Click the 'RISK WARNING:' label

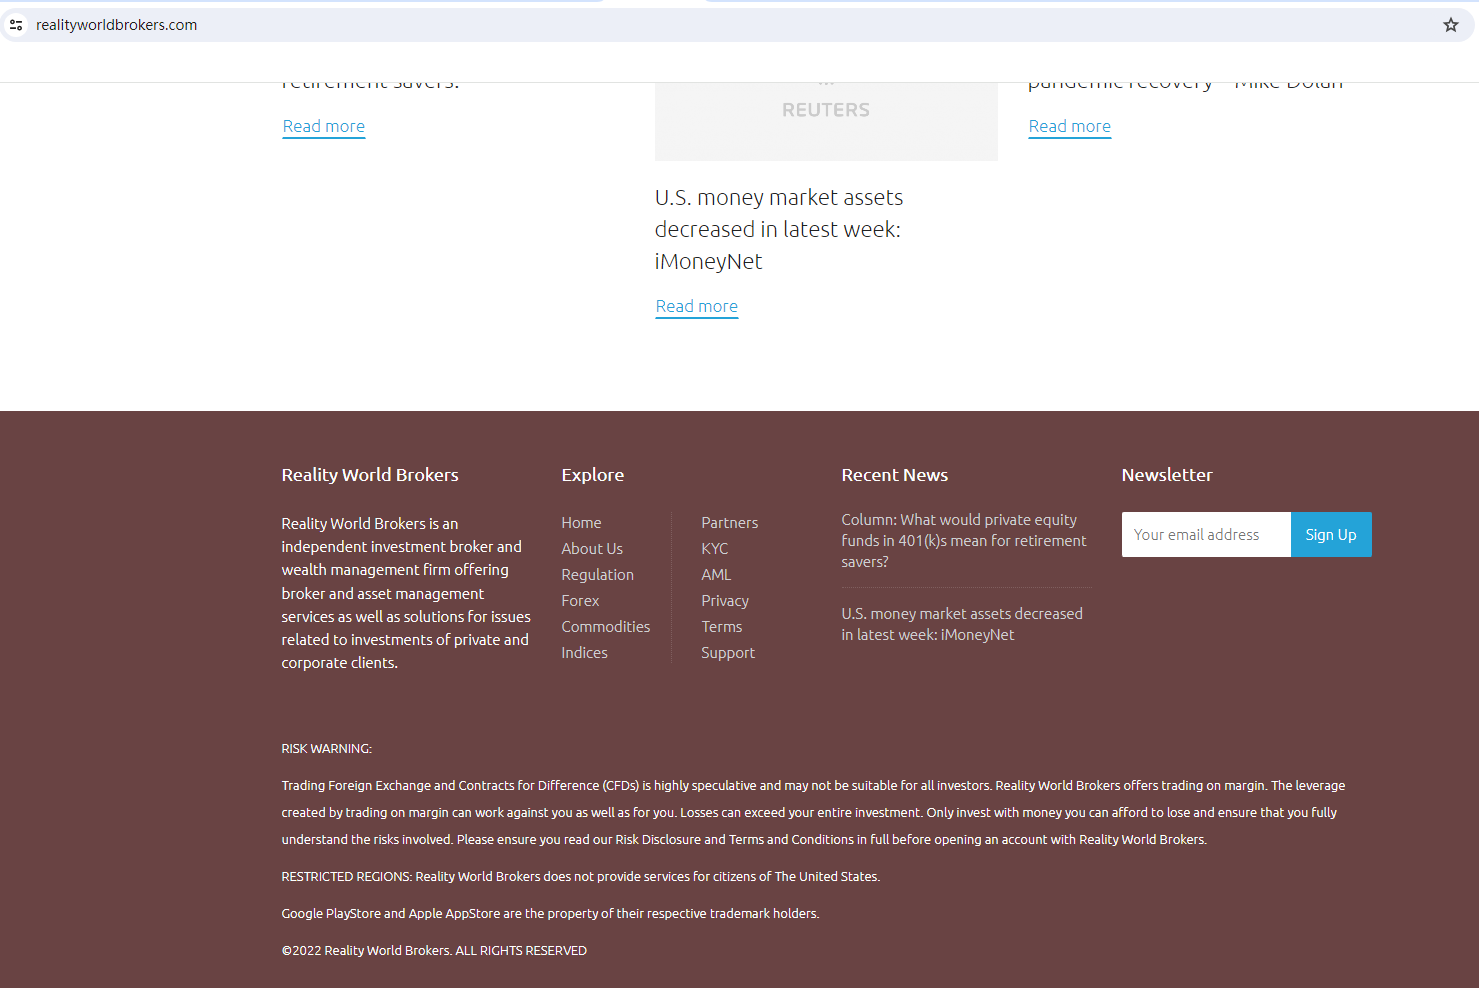[x=327, y=749]
